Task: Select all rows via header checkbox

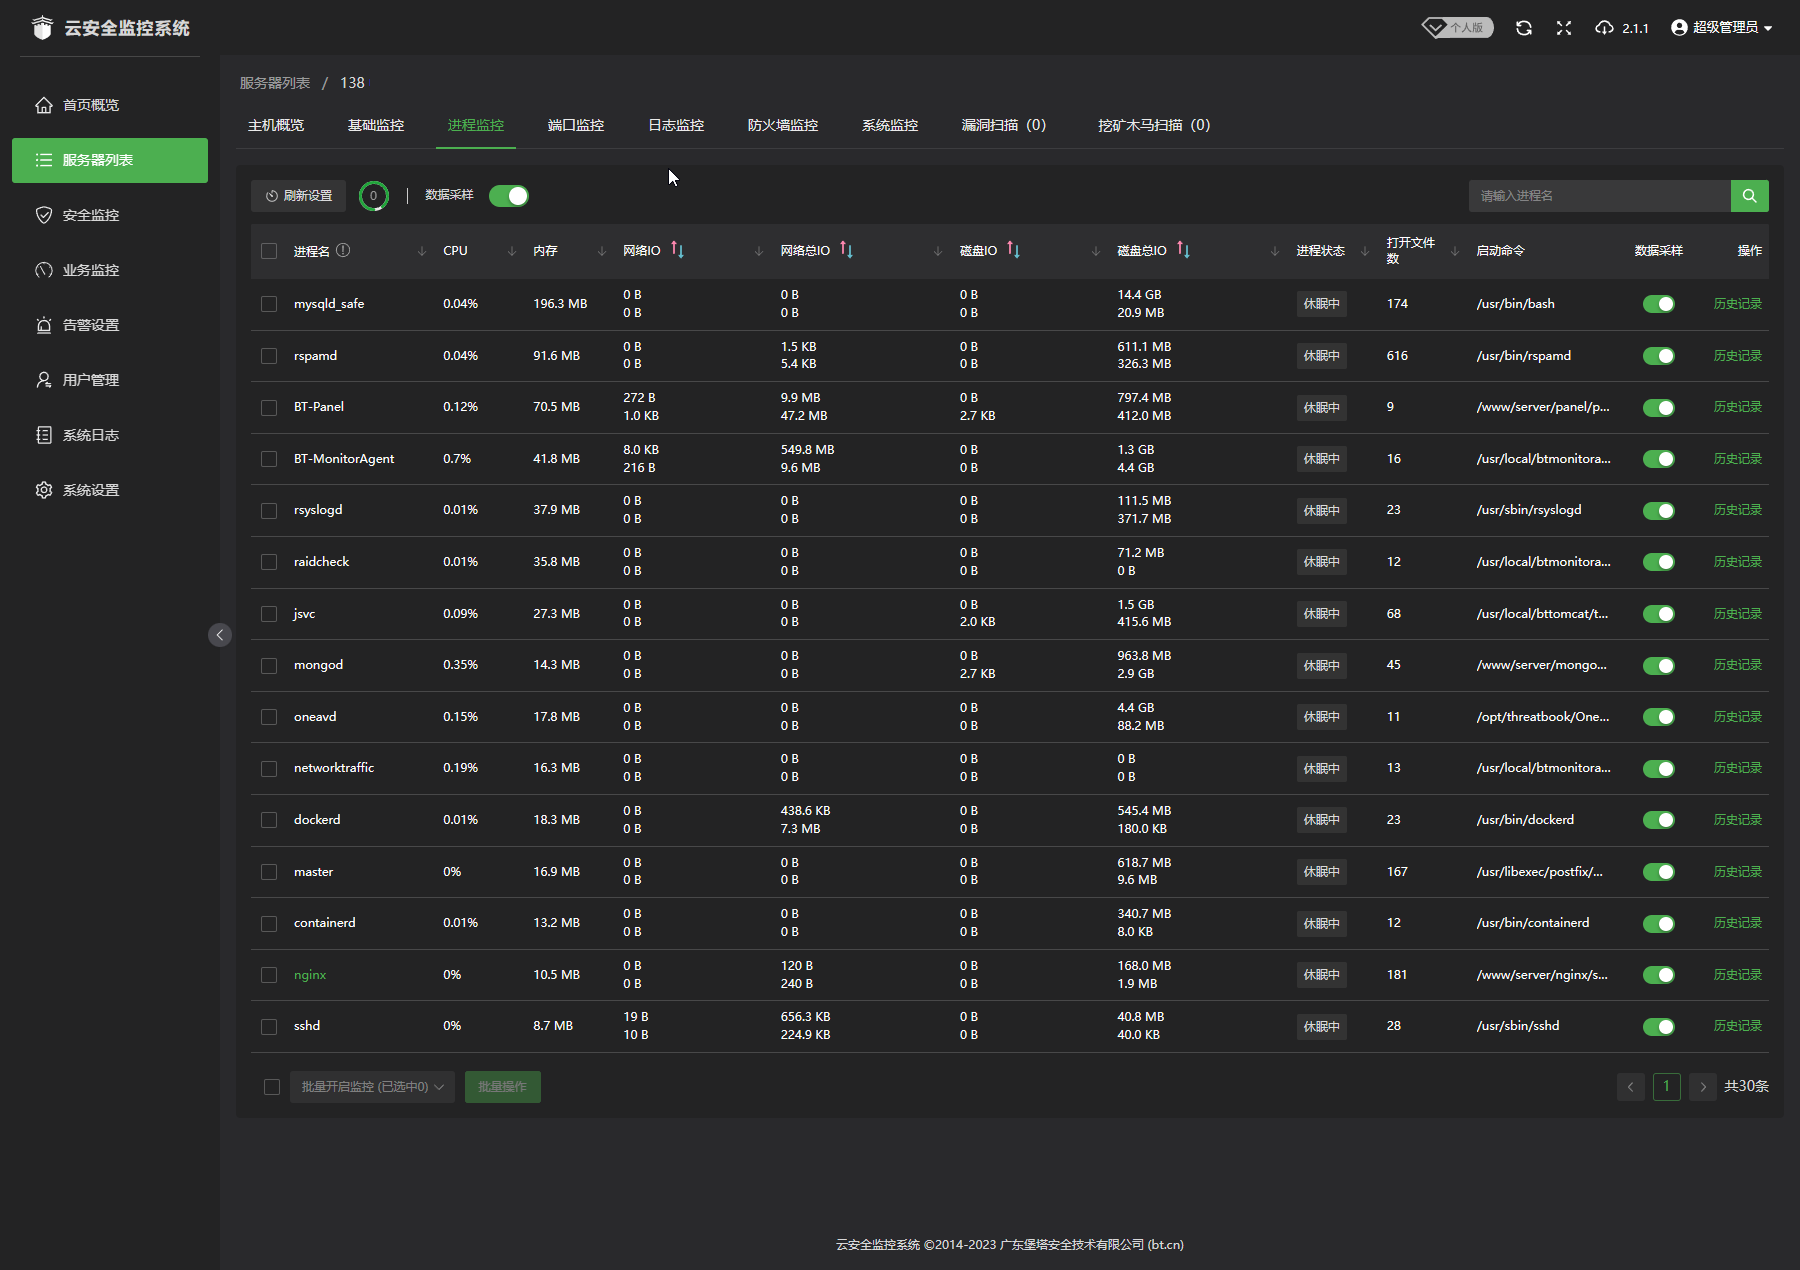Action: [269, 251]
